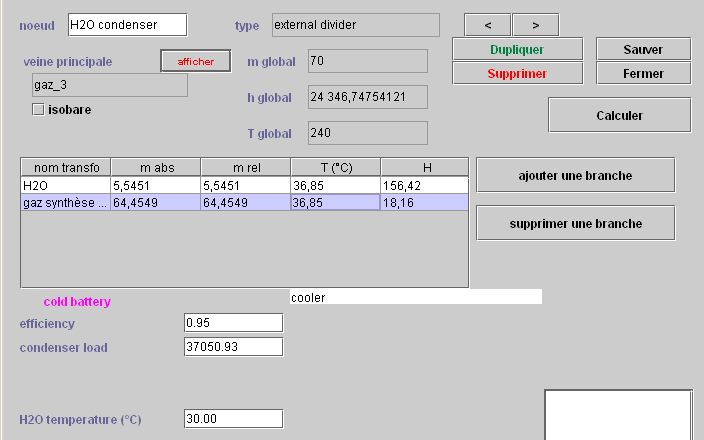Close the dialog with Fermer
Image resolution: width=704 pixels, height=440 pixels.
[x=643, y=73]
